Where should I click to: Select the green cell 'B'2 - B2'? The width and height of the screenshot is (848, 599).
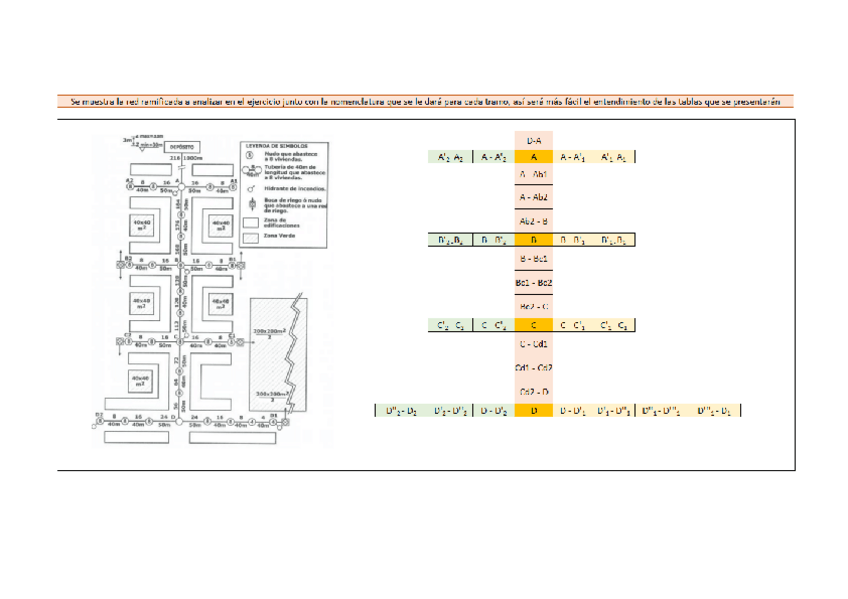pyautogui.click(x=450, y=240)
